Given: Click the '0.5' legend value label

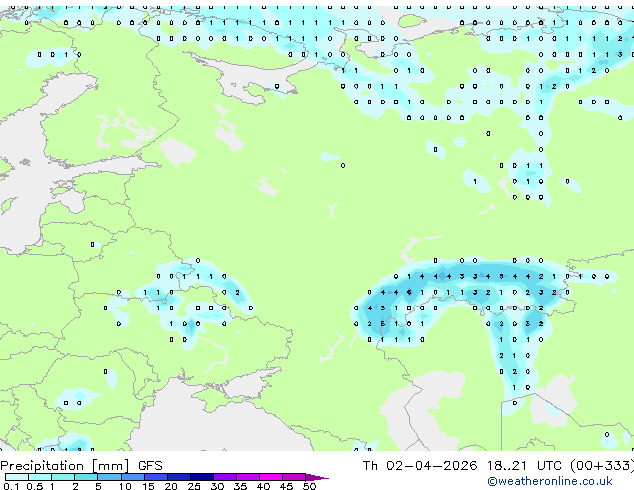Looking at the screenshot, I should 35,486.
